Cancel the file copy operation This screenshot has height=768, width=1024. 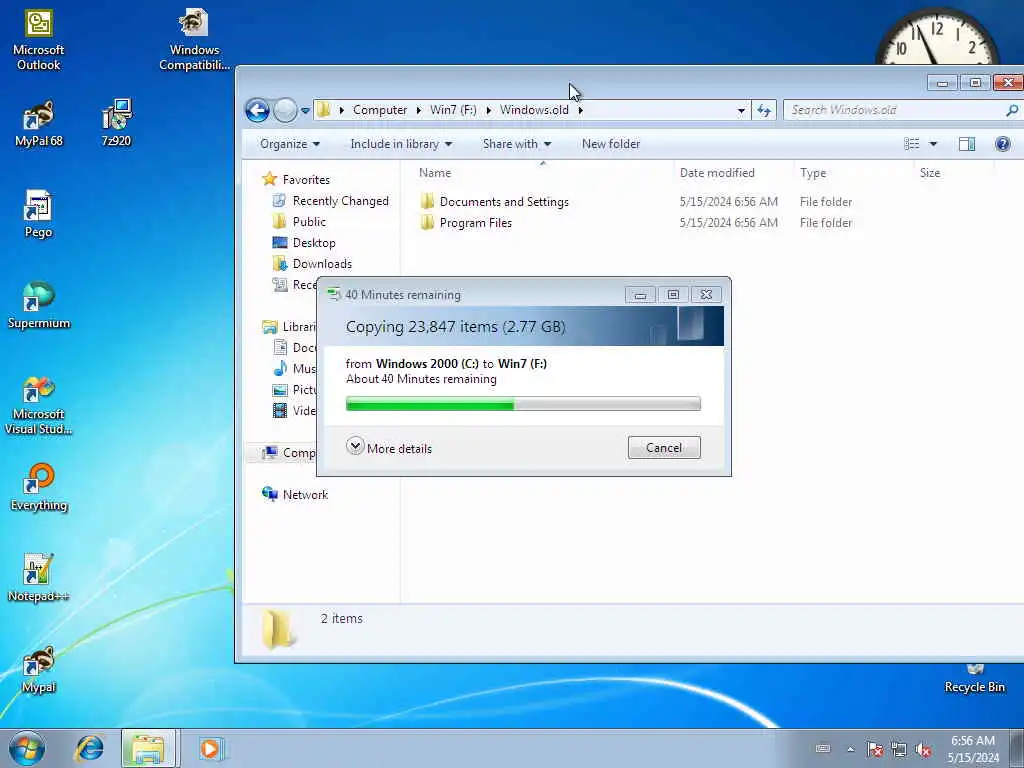click(x=664, y=447)
